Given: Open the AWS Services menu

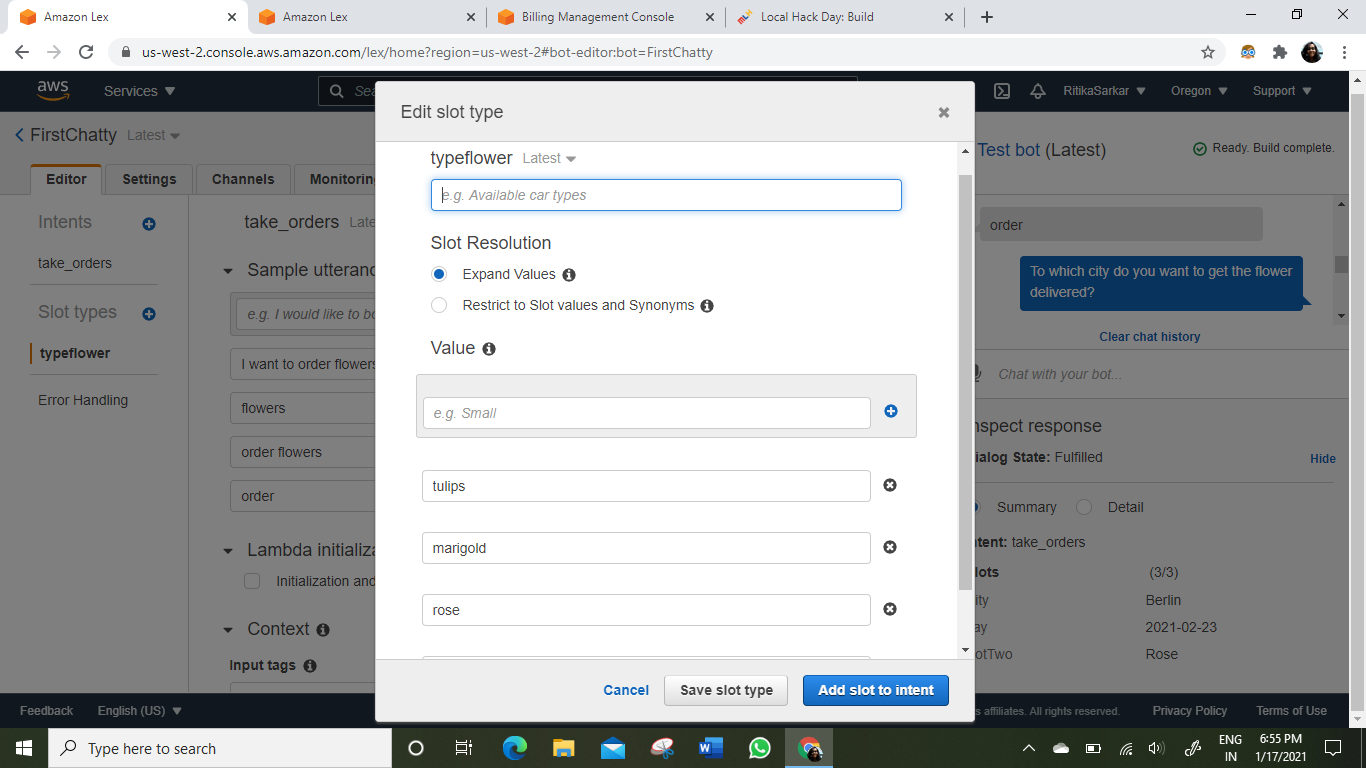Looking at the screenshot, I should coord(140,91).
